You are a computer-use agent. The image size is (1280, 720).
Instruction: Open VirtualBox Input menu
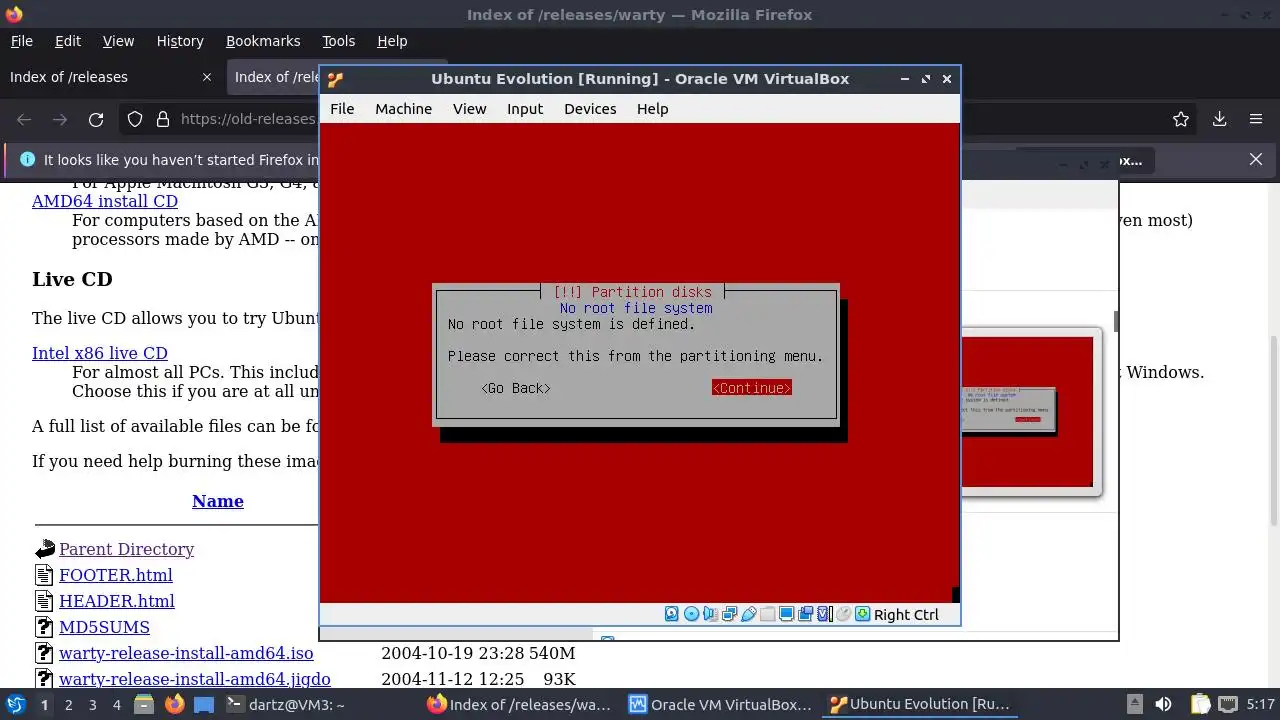point(525,109)
